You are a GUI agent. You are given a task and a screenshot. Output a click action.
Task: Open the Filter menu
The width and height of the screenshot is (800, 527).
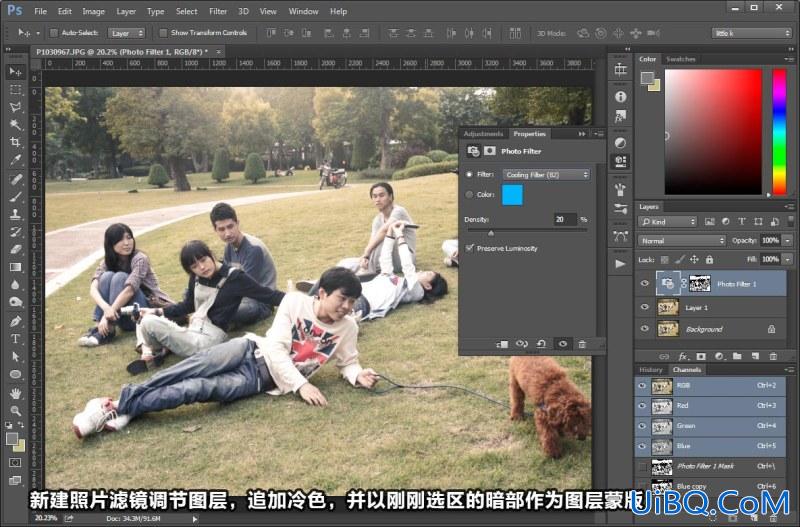pos(218,11)
